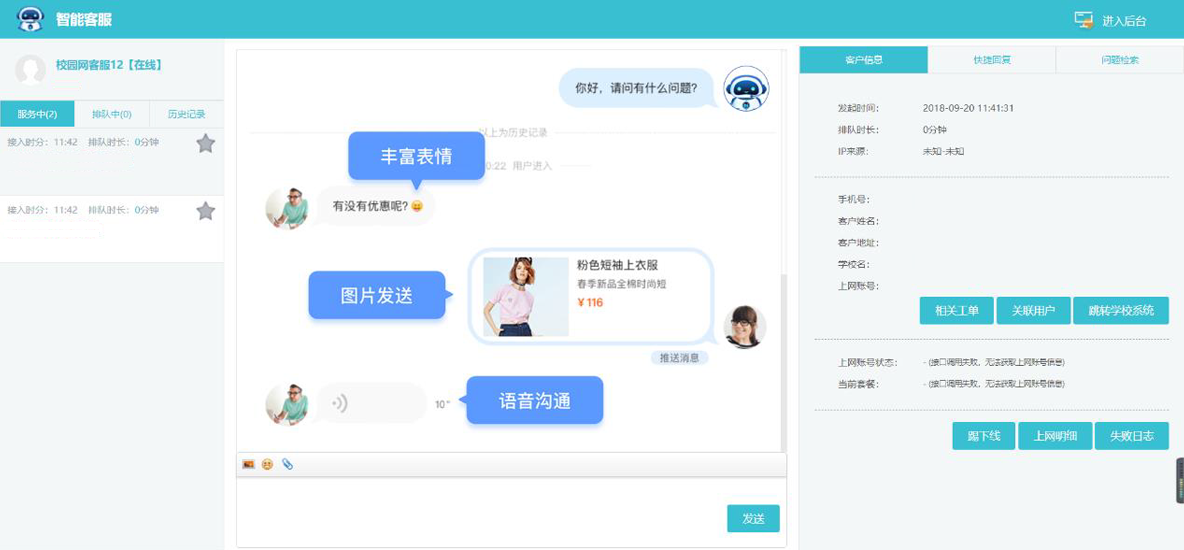Star the first conversation in list
Image resolution: width=1184 pixels, height=550 pixels.
click(x=205, y=144)
